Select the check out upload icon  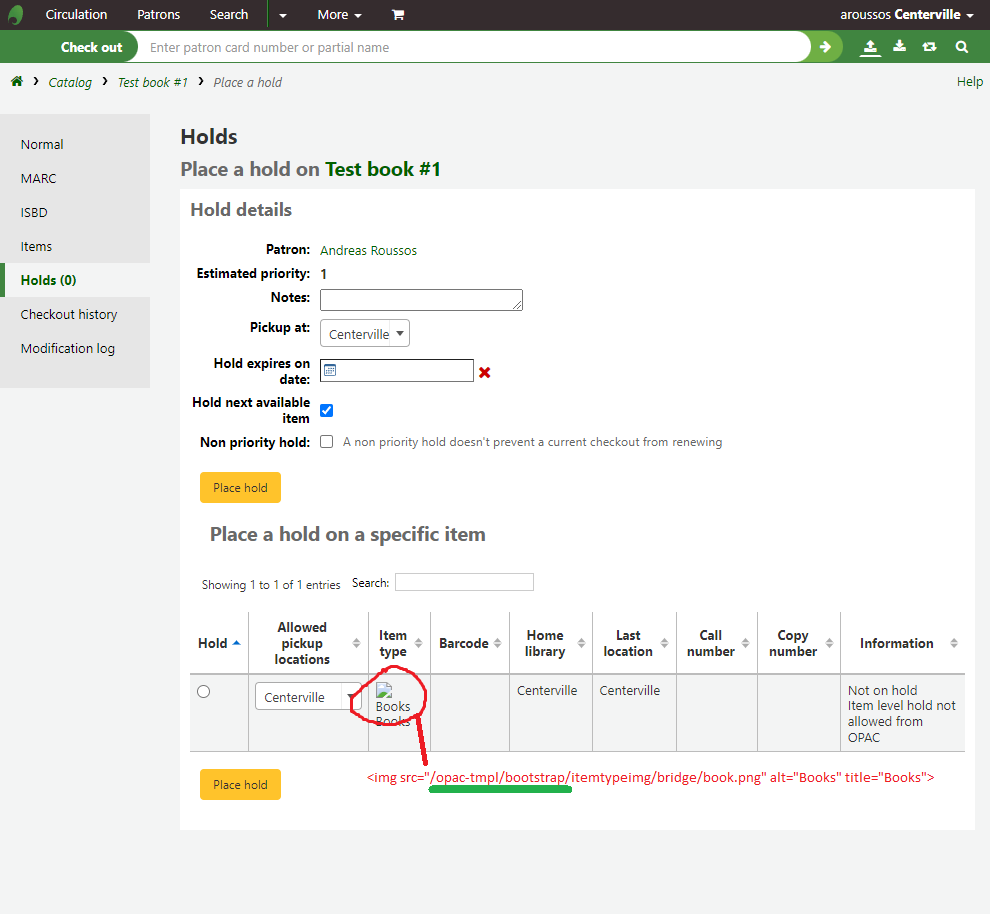tap(870, 47)
